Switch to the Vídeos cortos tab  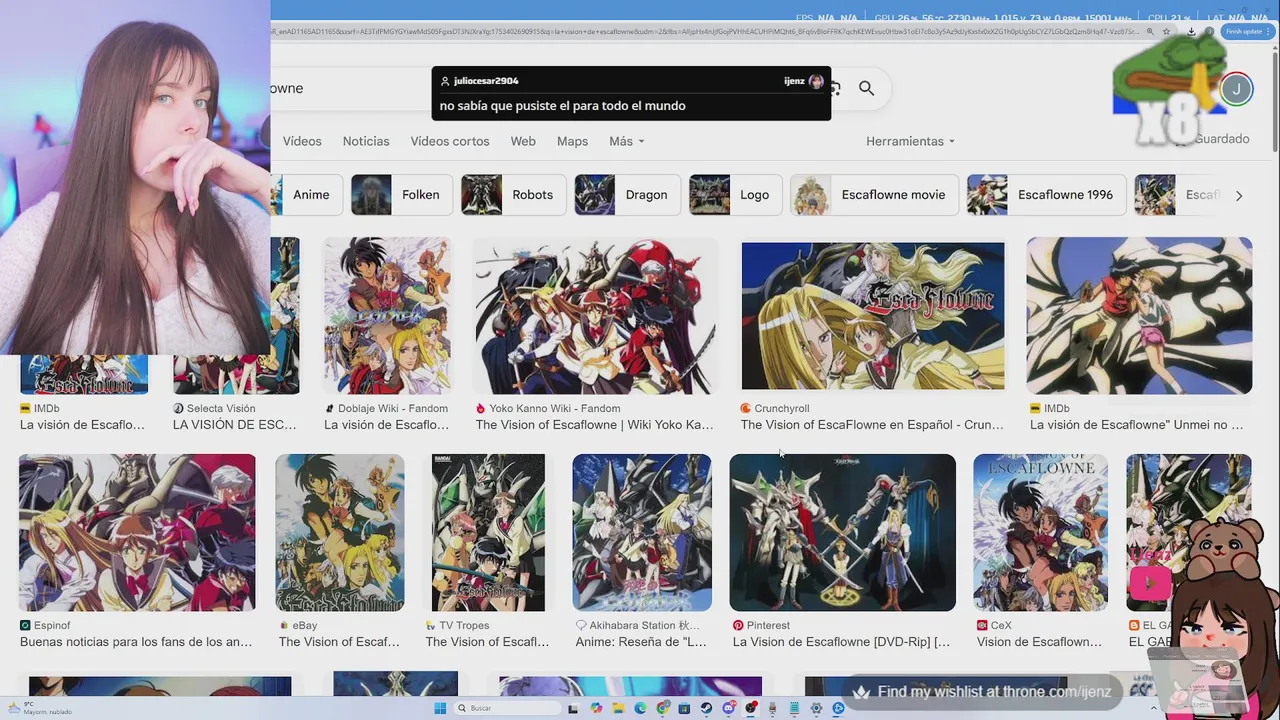pos(450,141)
